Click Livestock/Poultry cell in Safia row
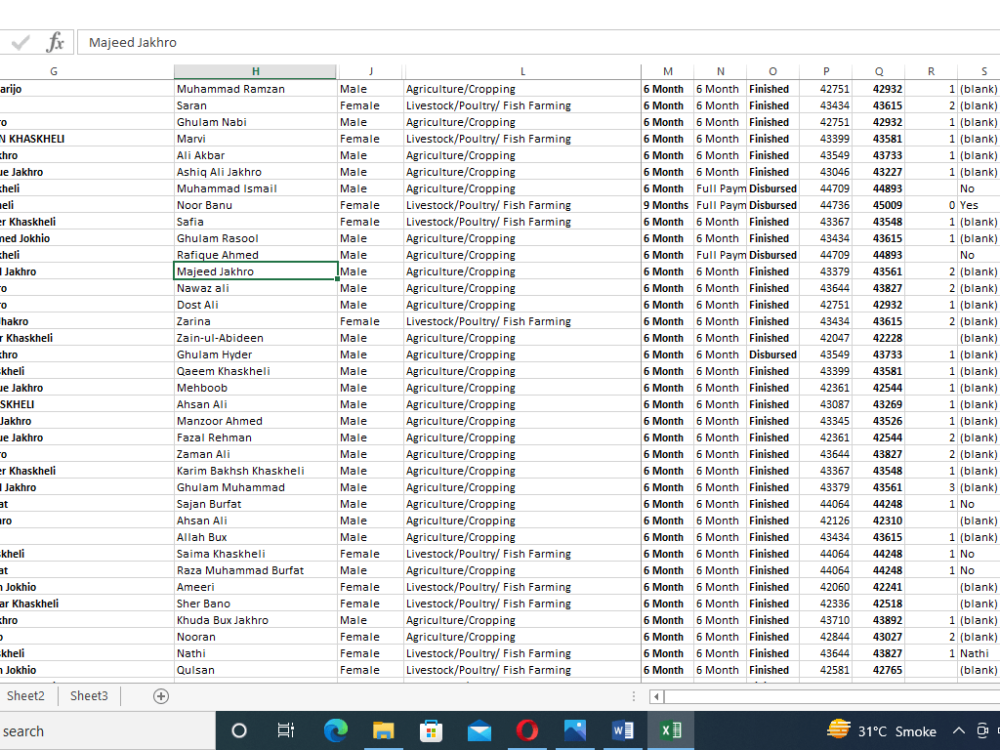Image resolution: width=1000 pixels, height=750 pixels. (x=522, y=222)
